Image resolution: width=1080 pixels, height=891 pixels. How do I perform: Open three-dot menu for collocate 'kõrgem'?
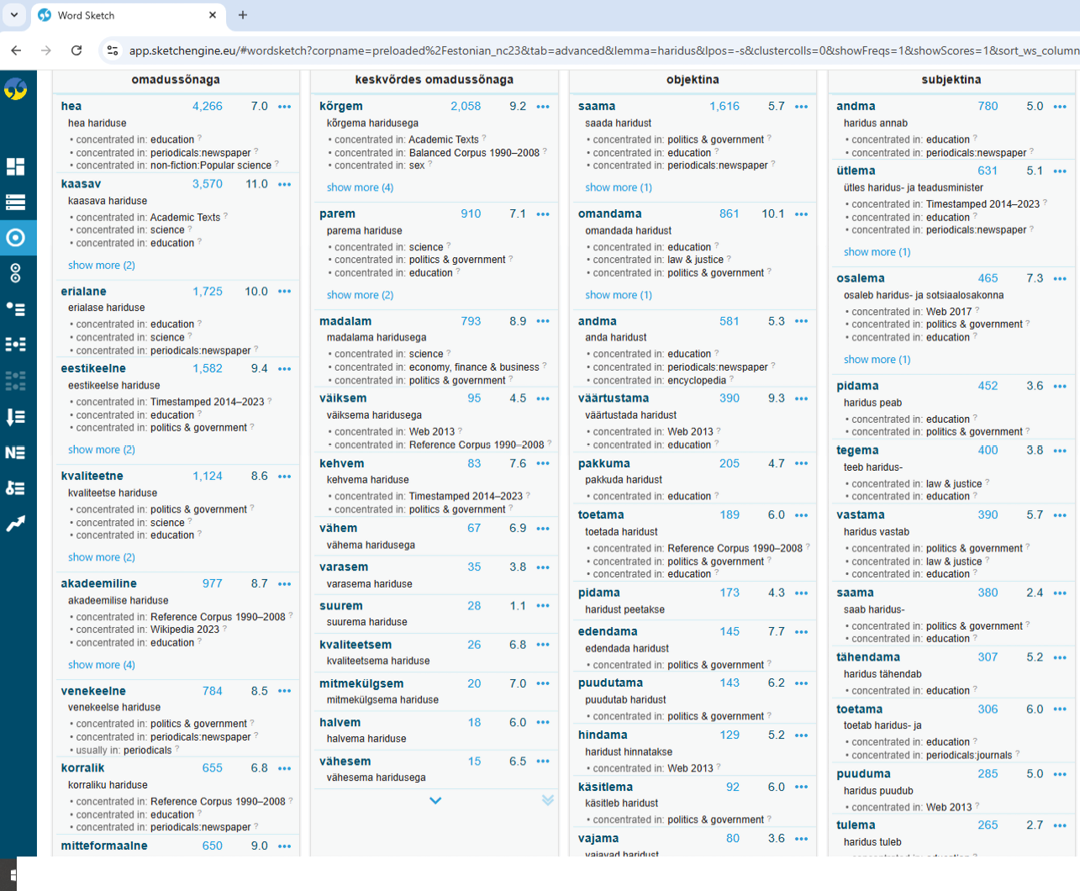[x=543, y=107]
